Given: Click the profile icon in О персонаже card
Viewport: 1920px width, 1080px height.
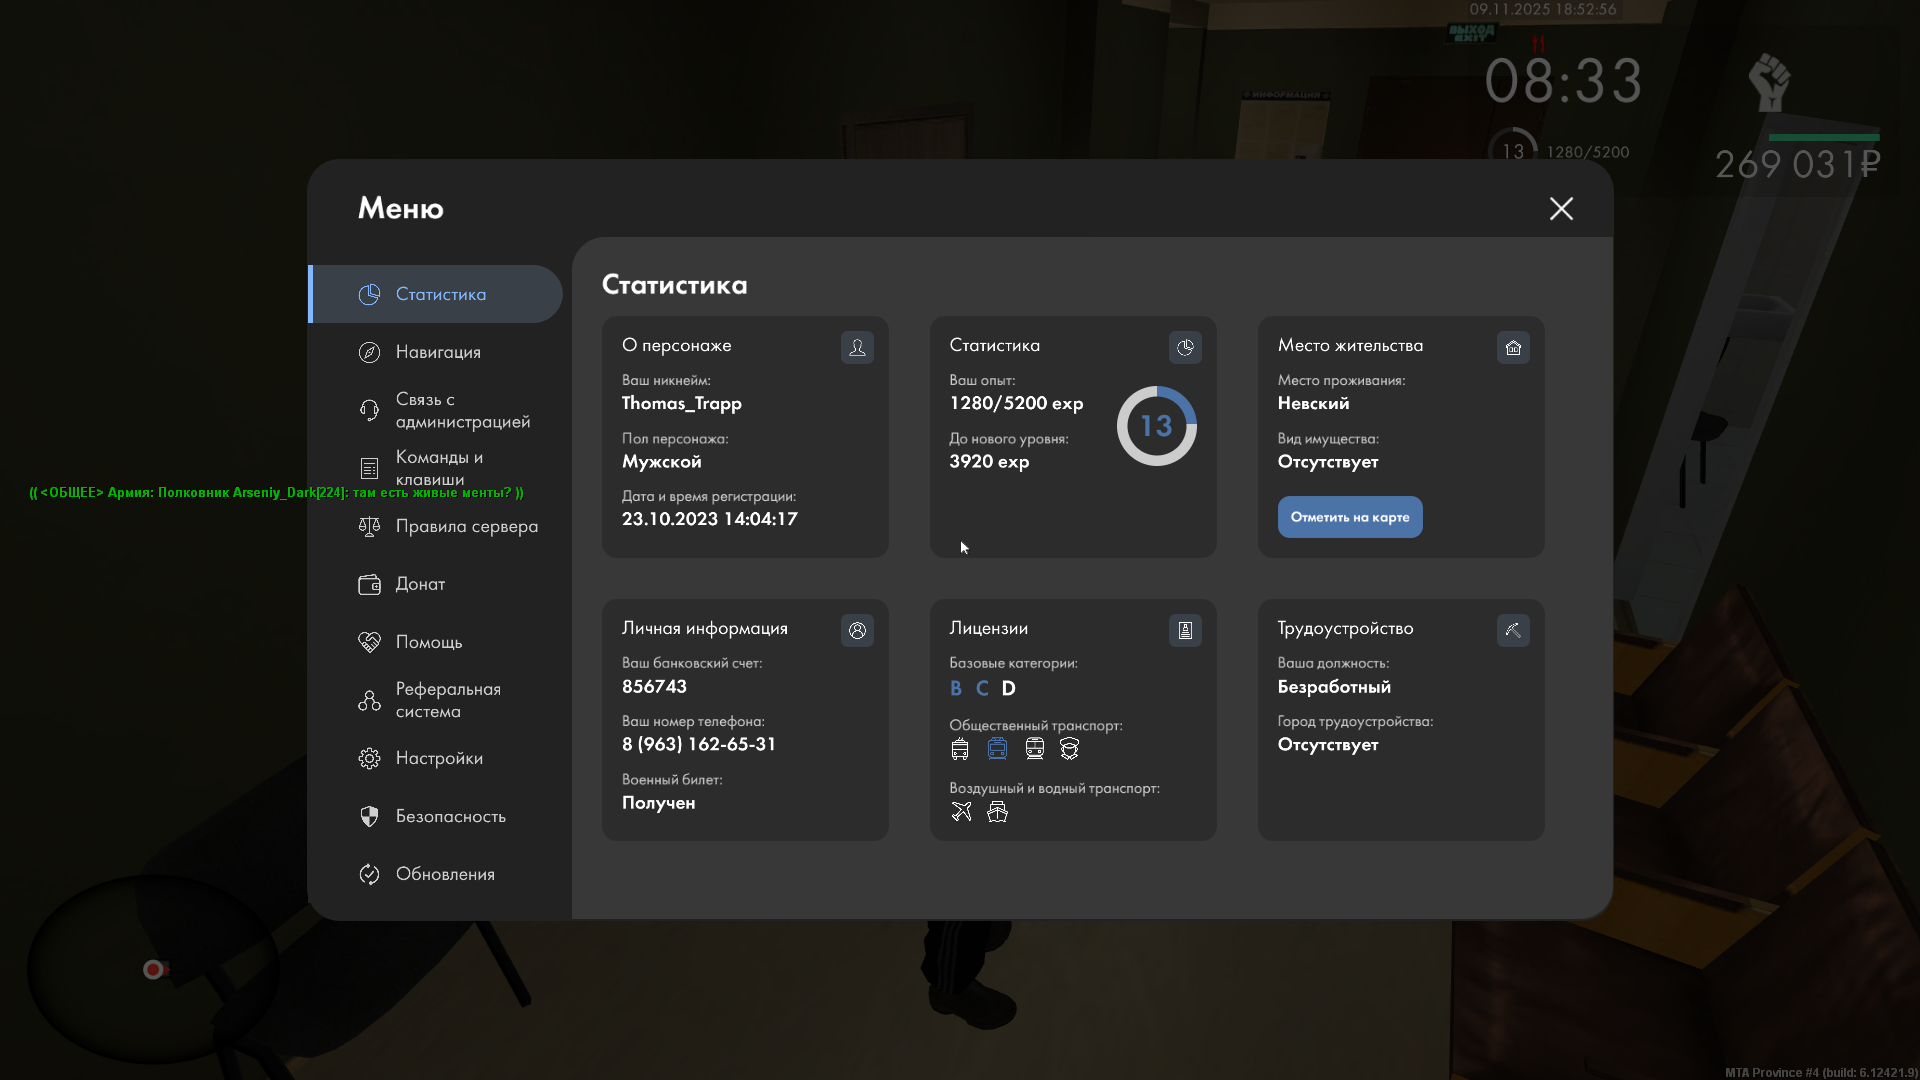Looking at the screenshot, I should tap(857, 347).
